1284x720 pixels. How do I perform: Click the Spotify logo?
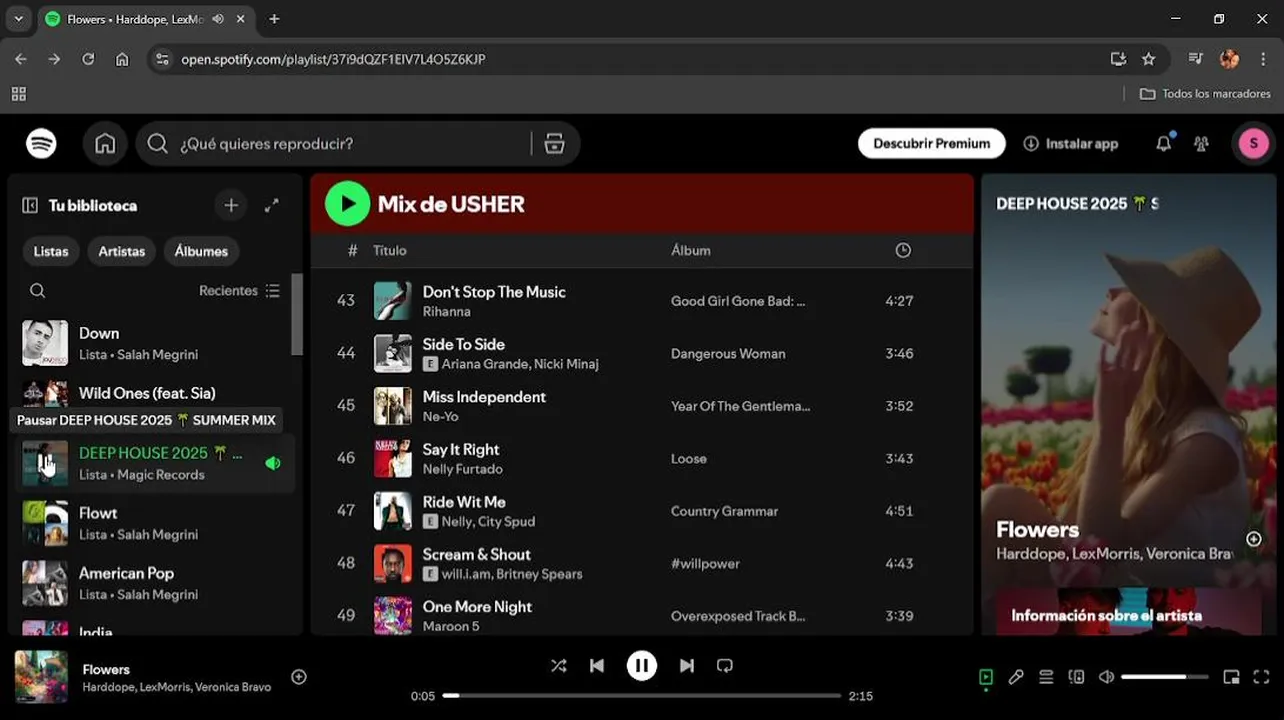point(41,144)
